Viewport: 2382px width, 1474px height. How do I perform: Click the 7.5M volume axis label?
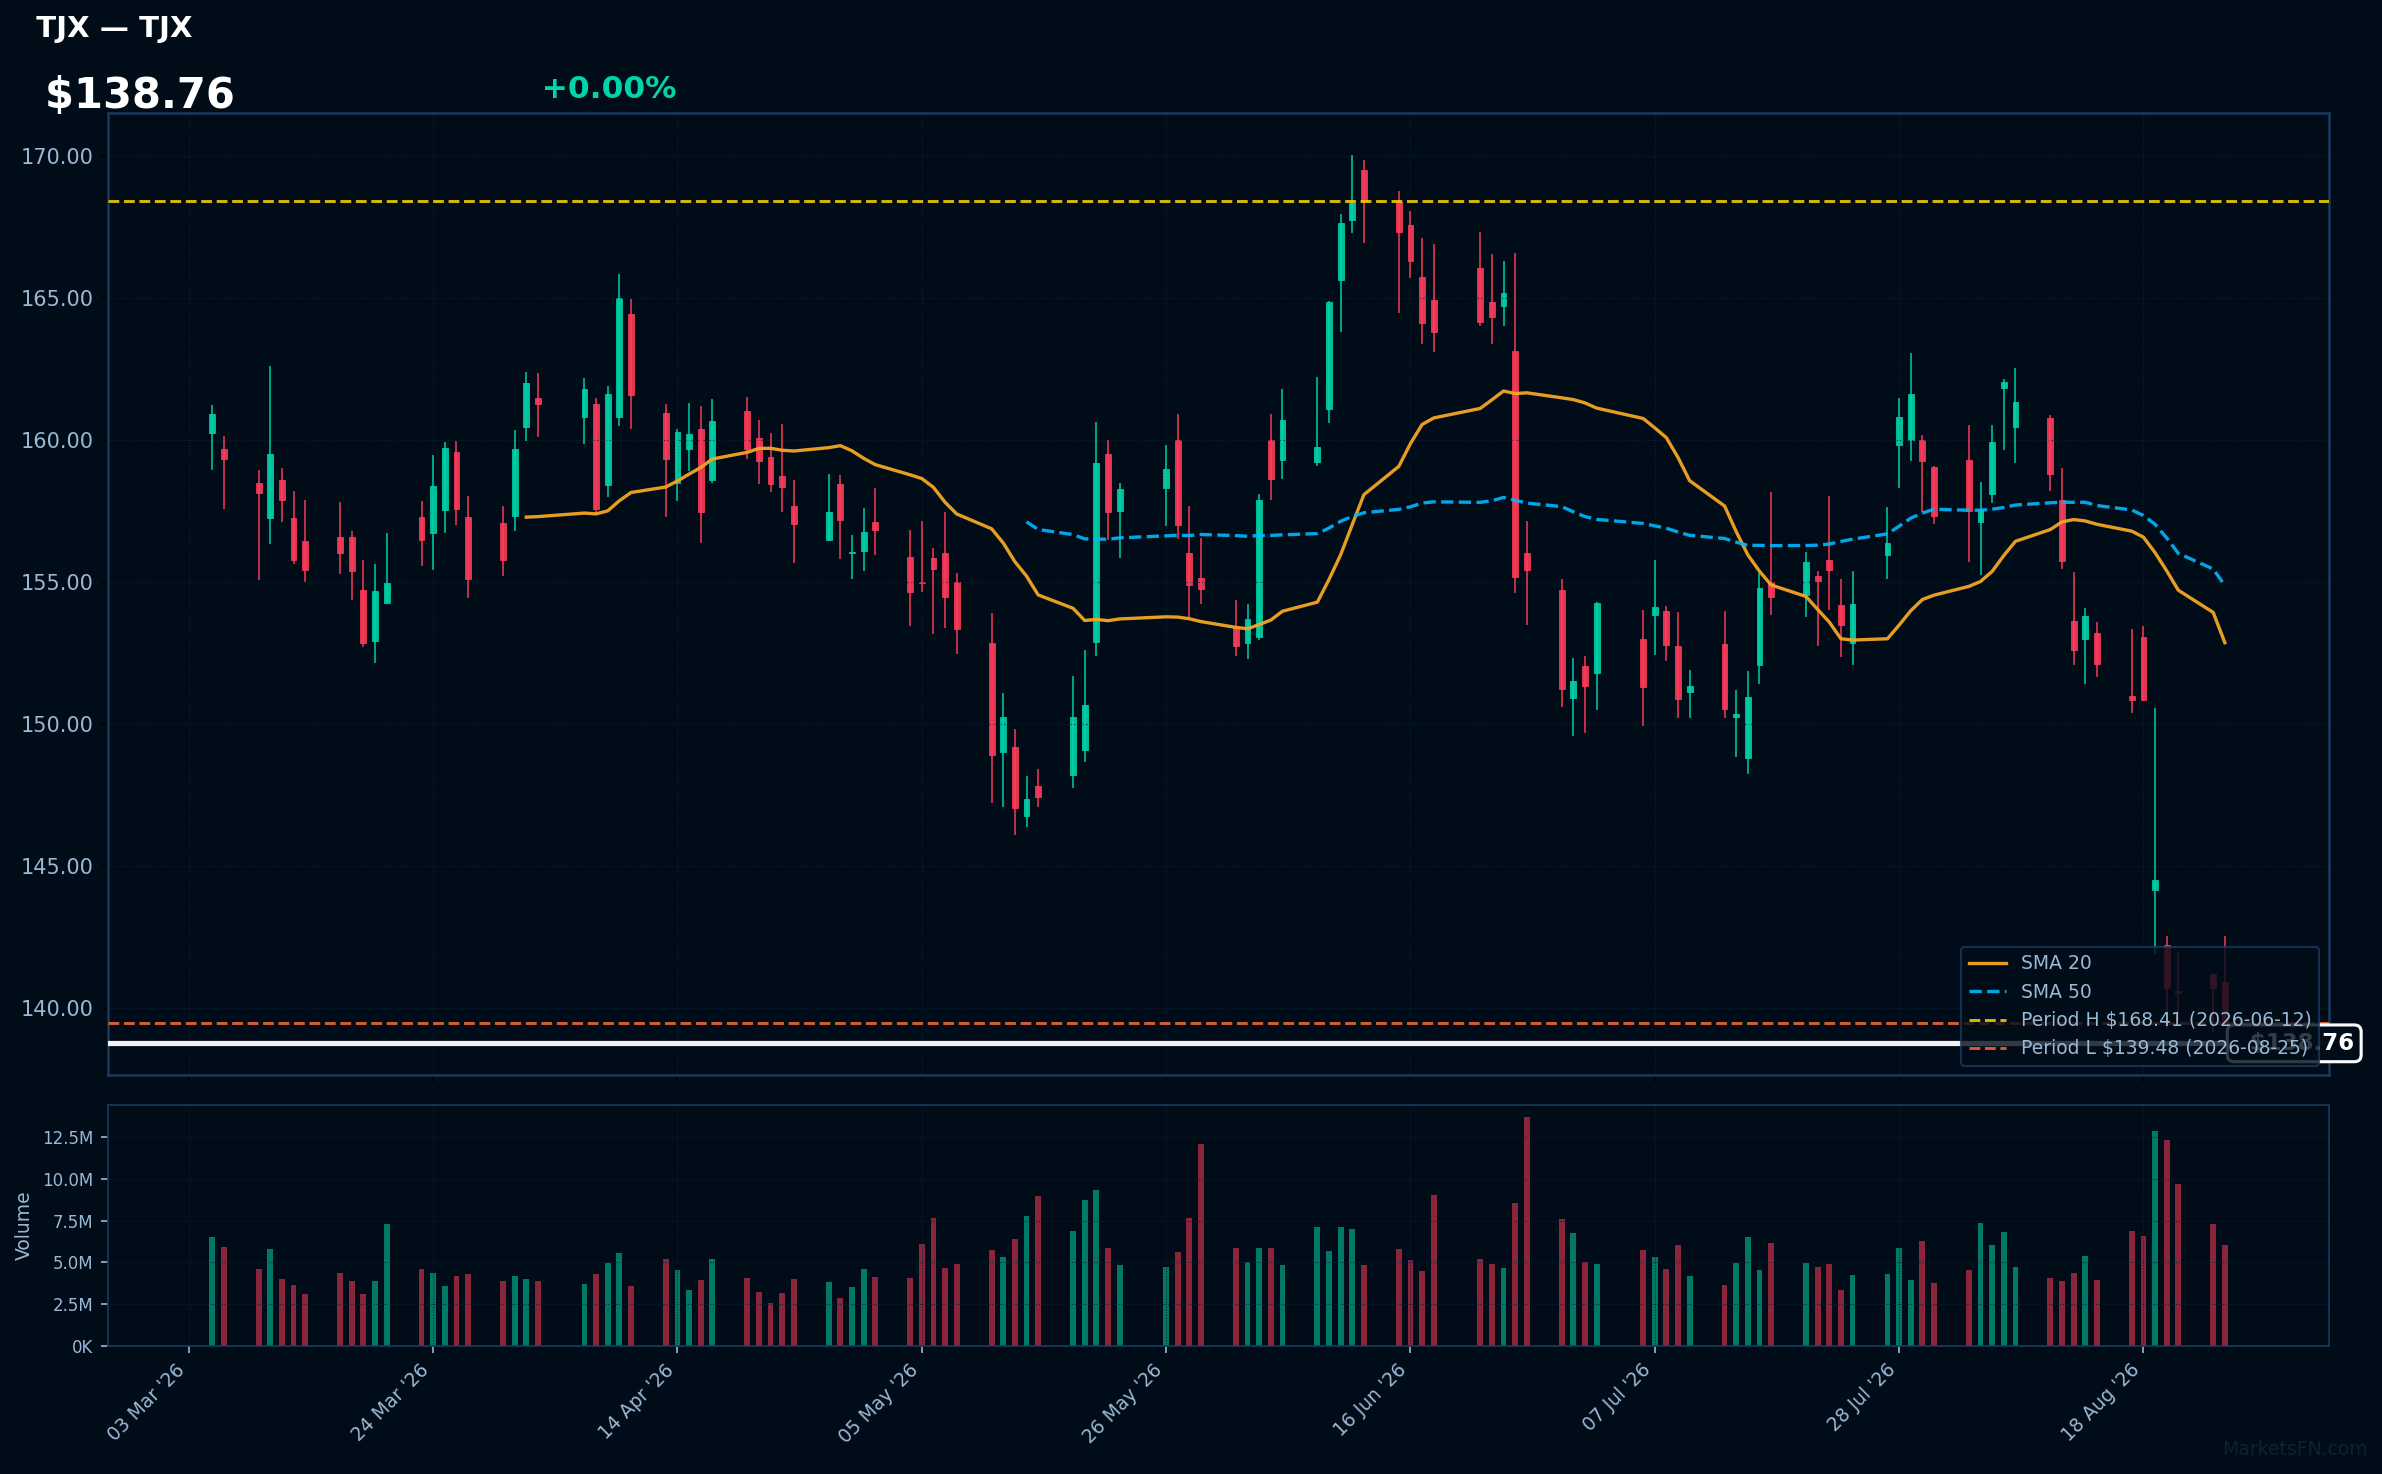tap(73, 1221)
